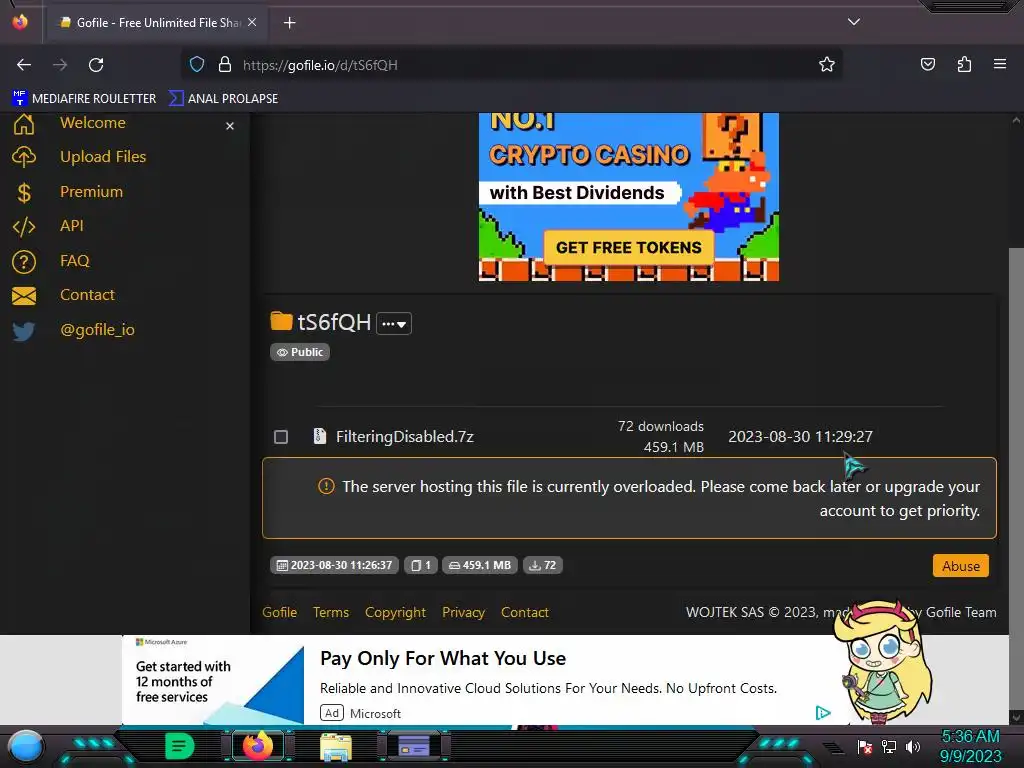Open the Firefox hamburger menu

point(1000,65)
